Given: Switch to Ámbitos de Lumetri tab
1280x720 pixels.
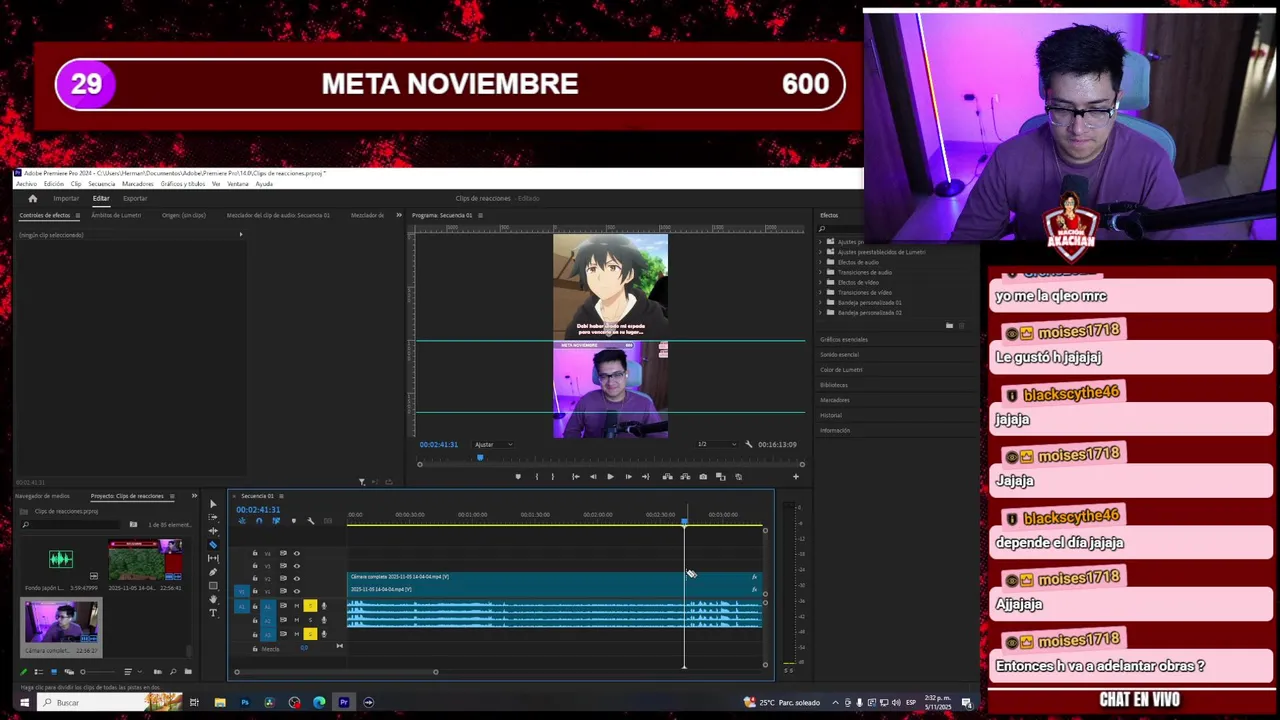Looking at the screenshot, I should [x=116, y=215].
